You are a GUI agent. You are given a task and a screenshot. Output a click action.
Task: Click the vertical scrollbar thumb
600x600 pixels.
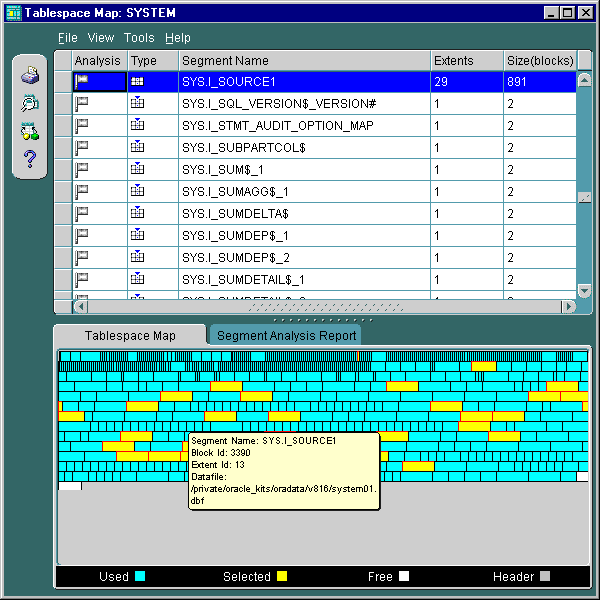click(x=584, y=197)
